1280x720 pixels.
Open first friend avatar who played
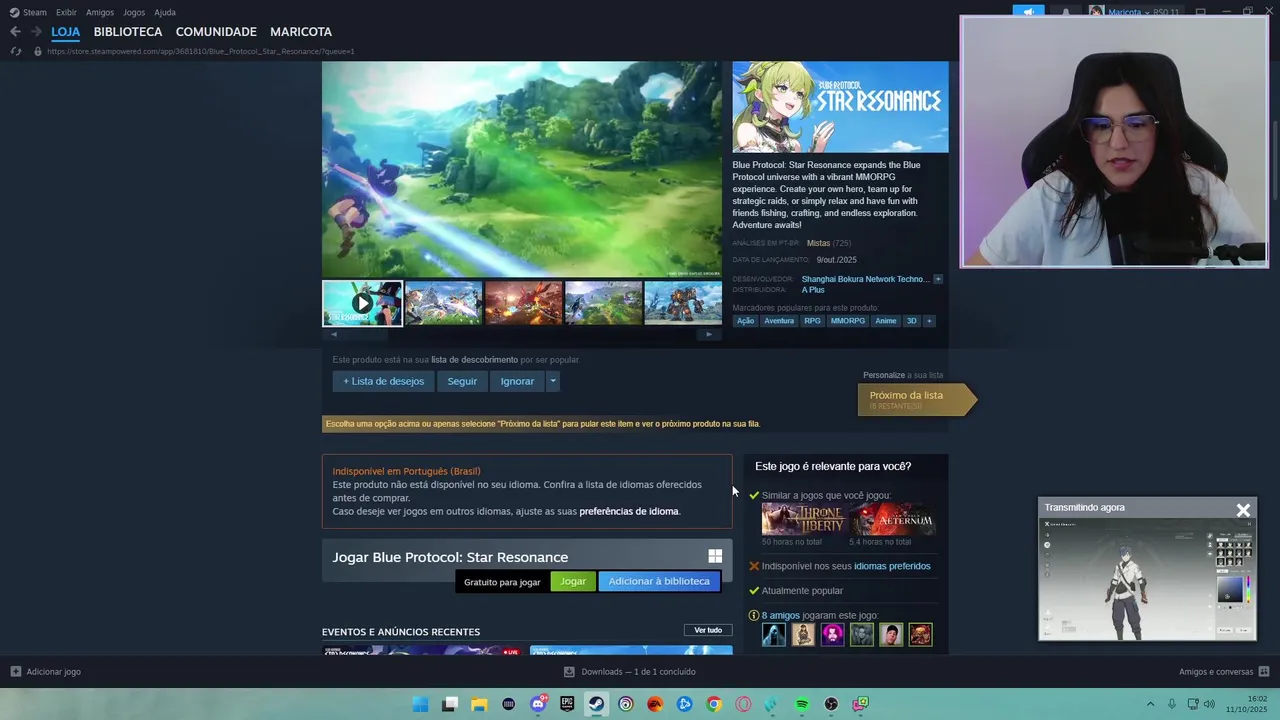pos(774,634)
